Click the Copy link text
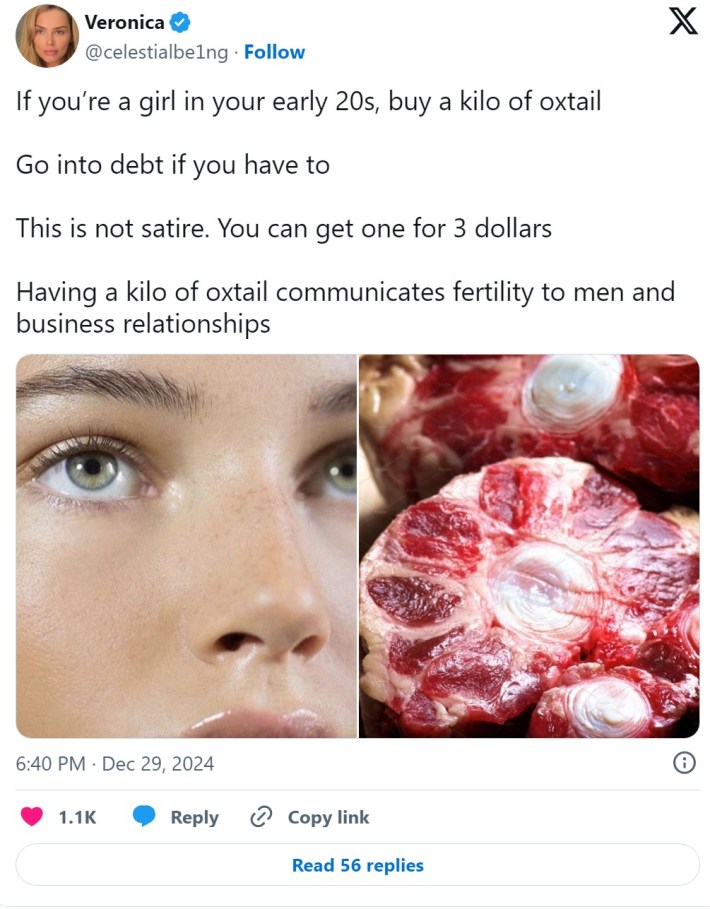The image size is (710, 909). 328,817
